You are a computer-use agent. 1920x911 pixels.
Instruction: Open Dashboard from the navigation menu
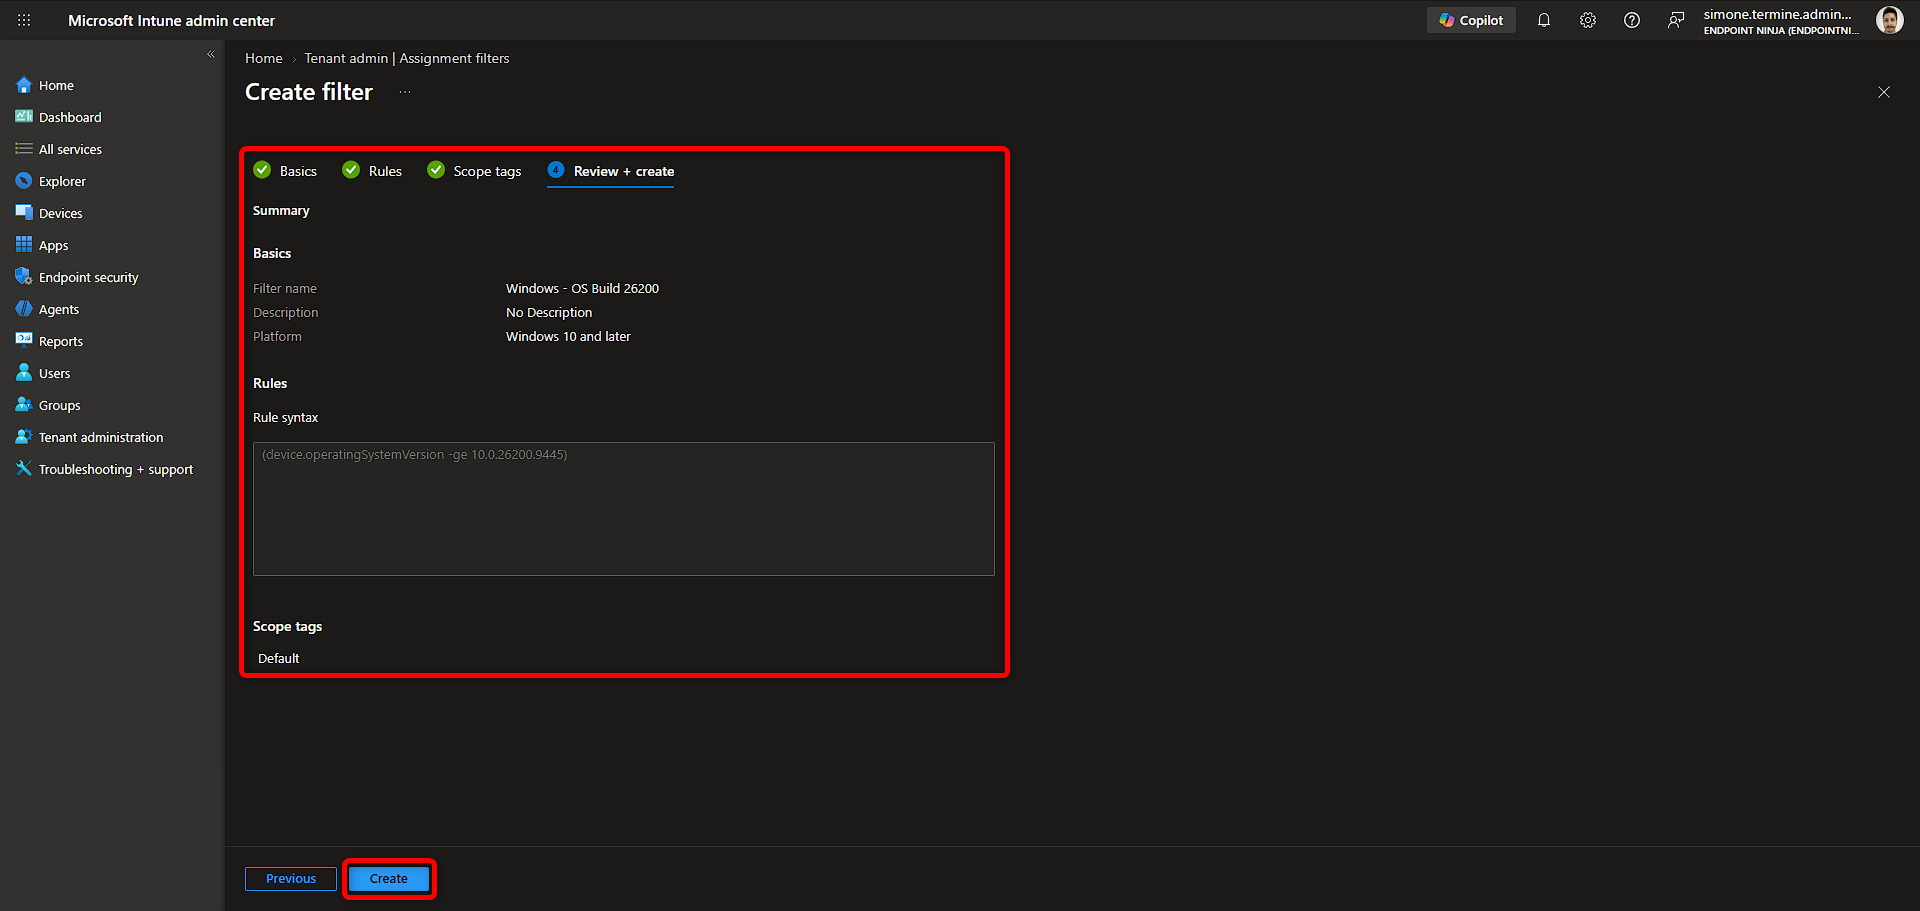coord(70,117)
